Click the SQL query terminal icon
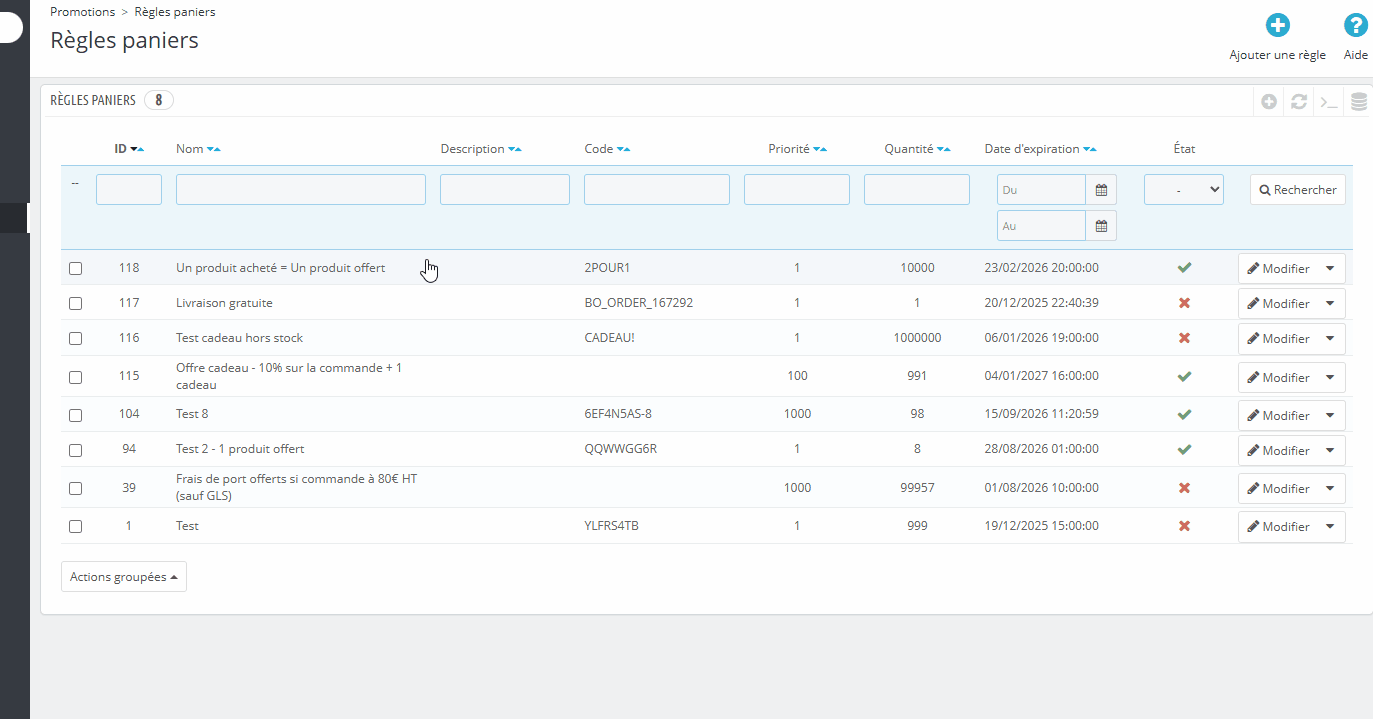Image resolution: width=1373 pixels, height=719 pixels. (x=1329, y=102)
